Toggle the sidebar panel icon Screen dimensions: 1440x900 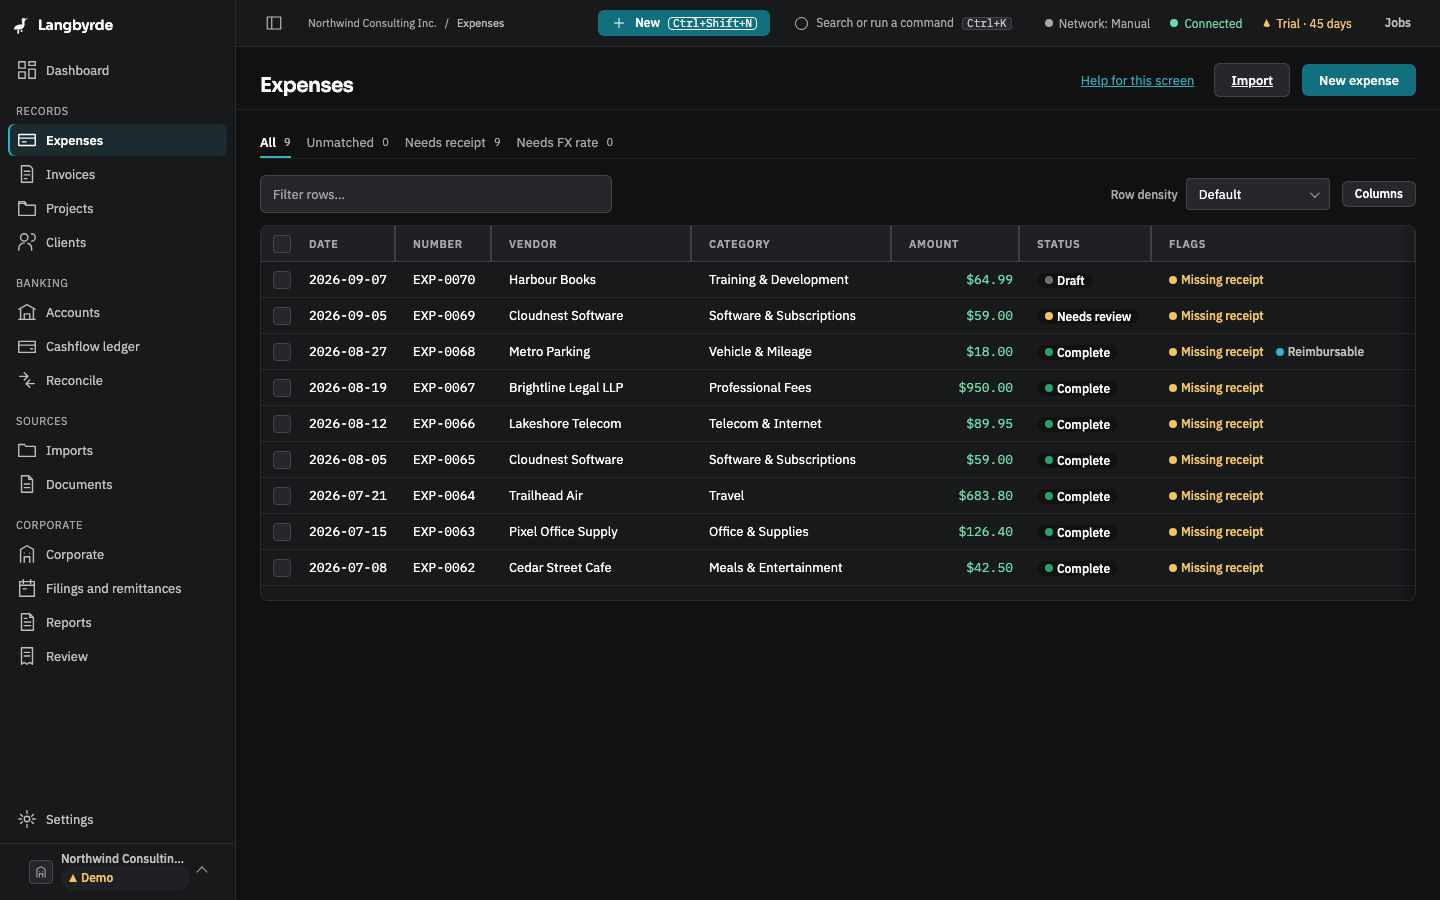tap(274, 23)
